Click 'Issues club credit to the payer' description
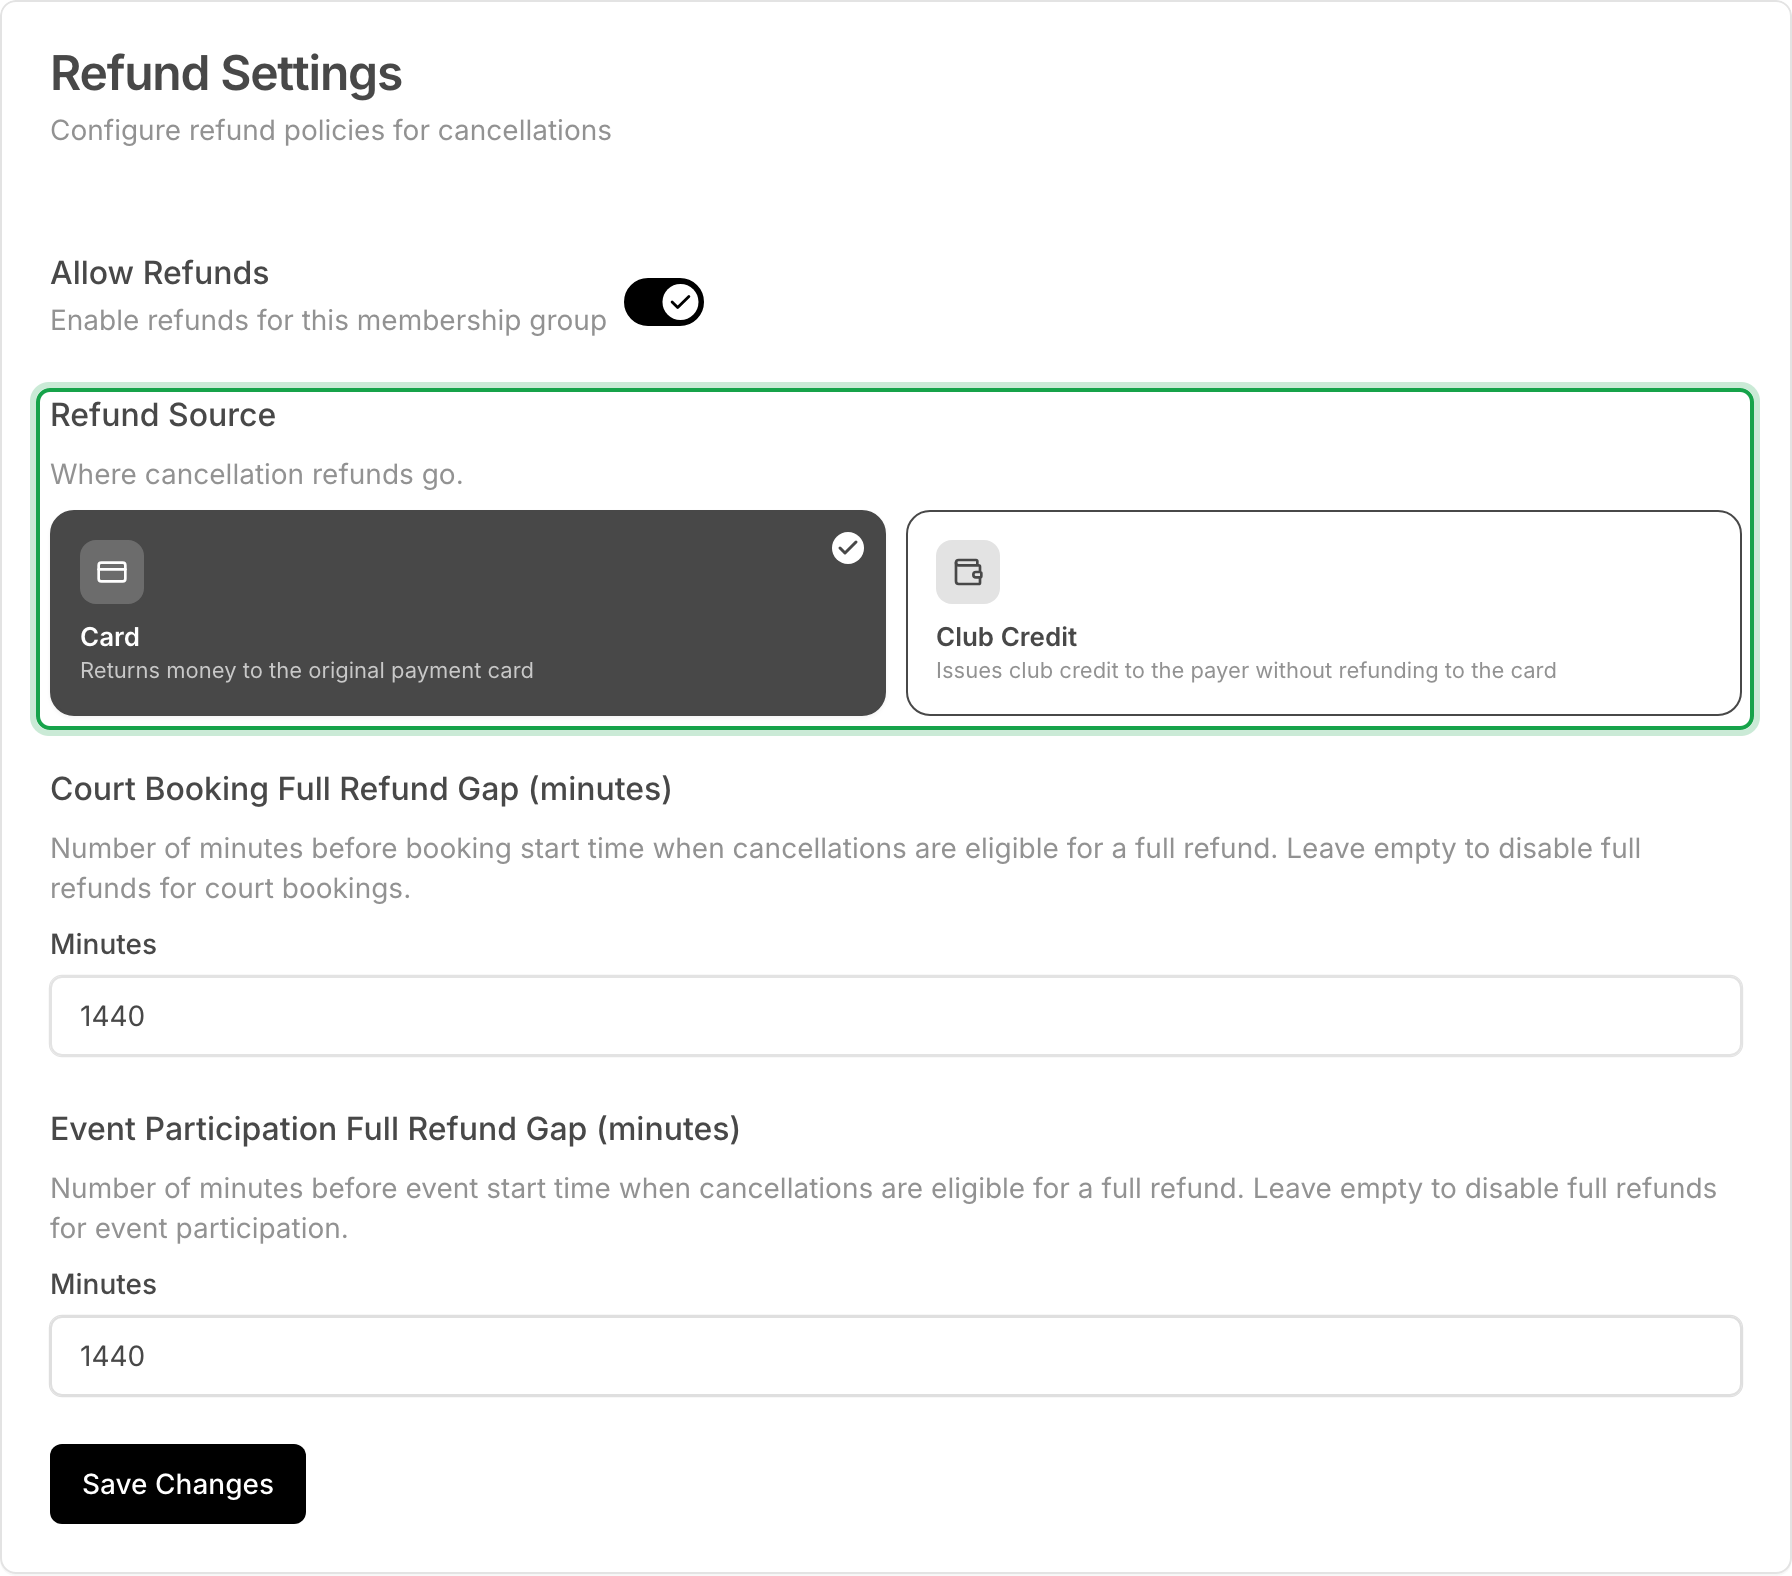1792x1576 pixels. 1246,670
